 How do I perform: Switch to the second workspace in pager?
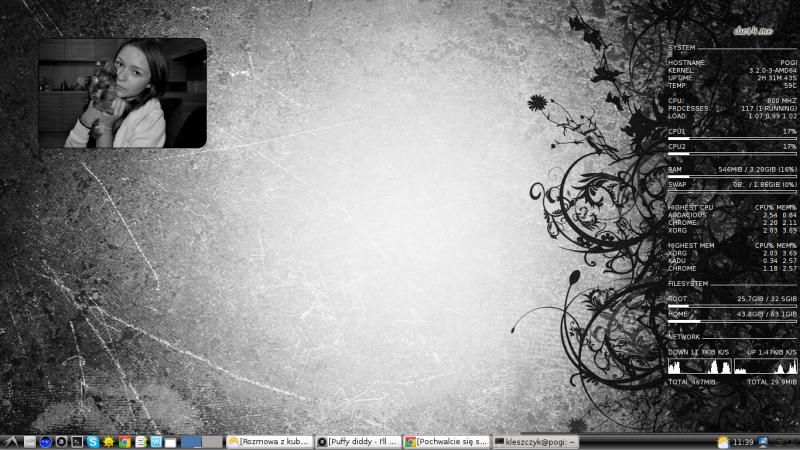point(212,441)
